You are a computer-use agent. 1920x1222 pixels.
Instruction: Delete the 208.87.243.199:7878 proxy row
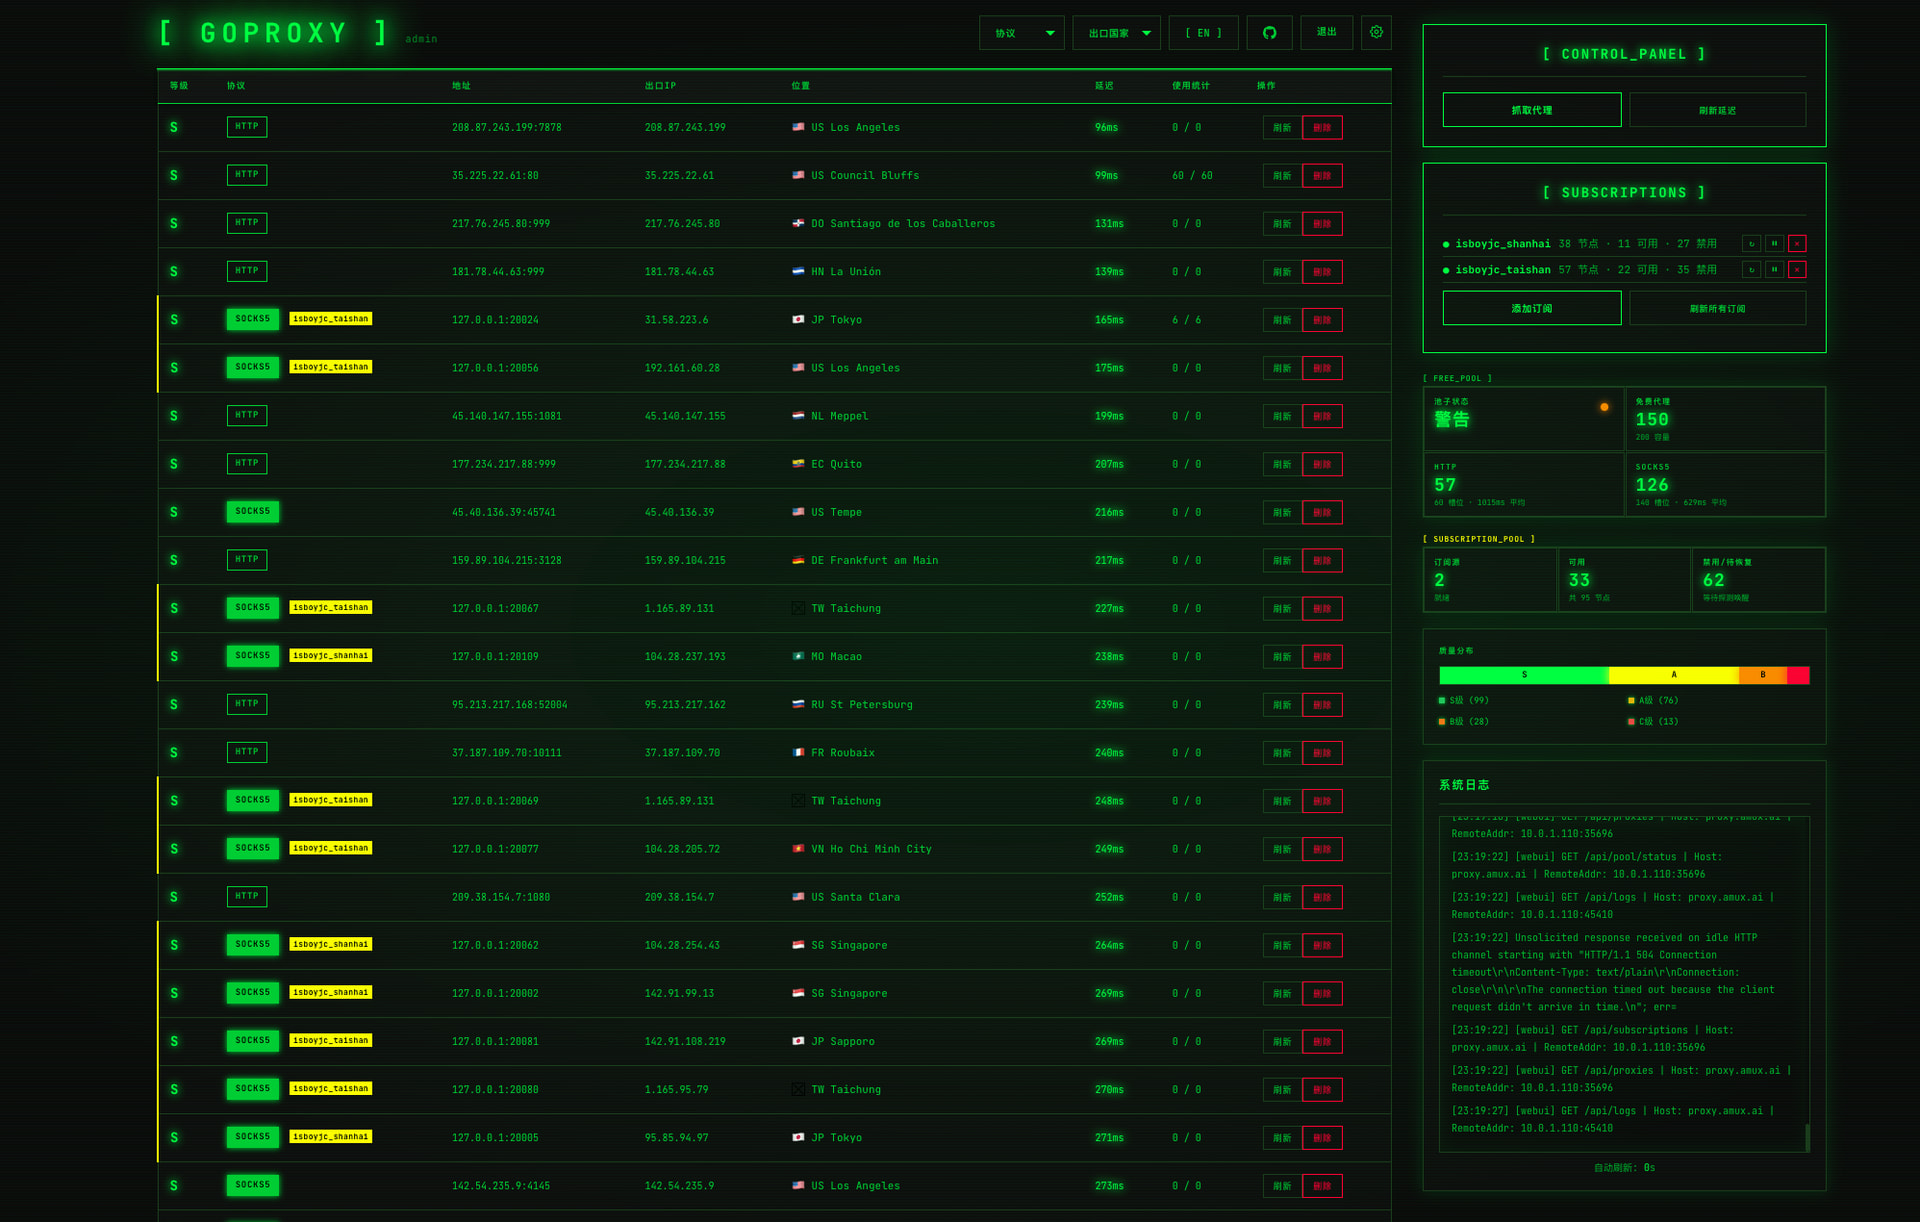click(1322, 128)
